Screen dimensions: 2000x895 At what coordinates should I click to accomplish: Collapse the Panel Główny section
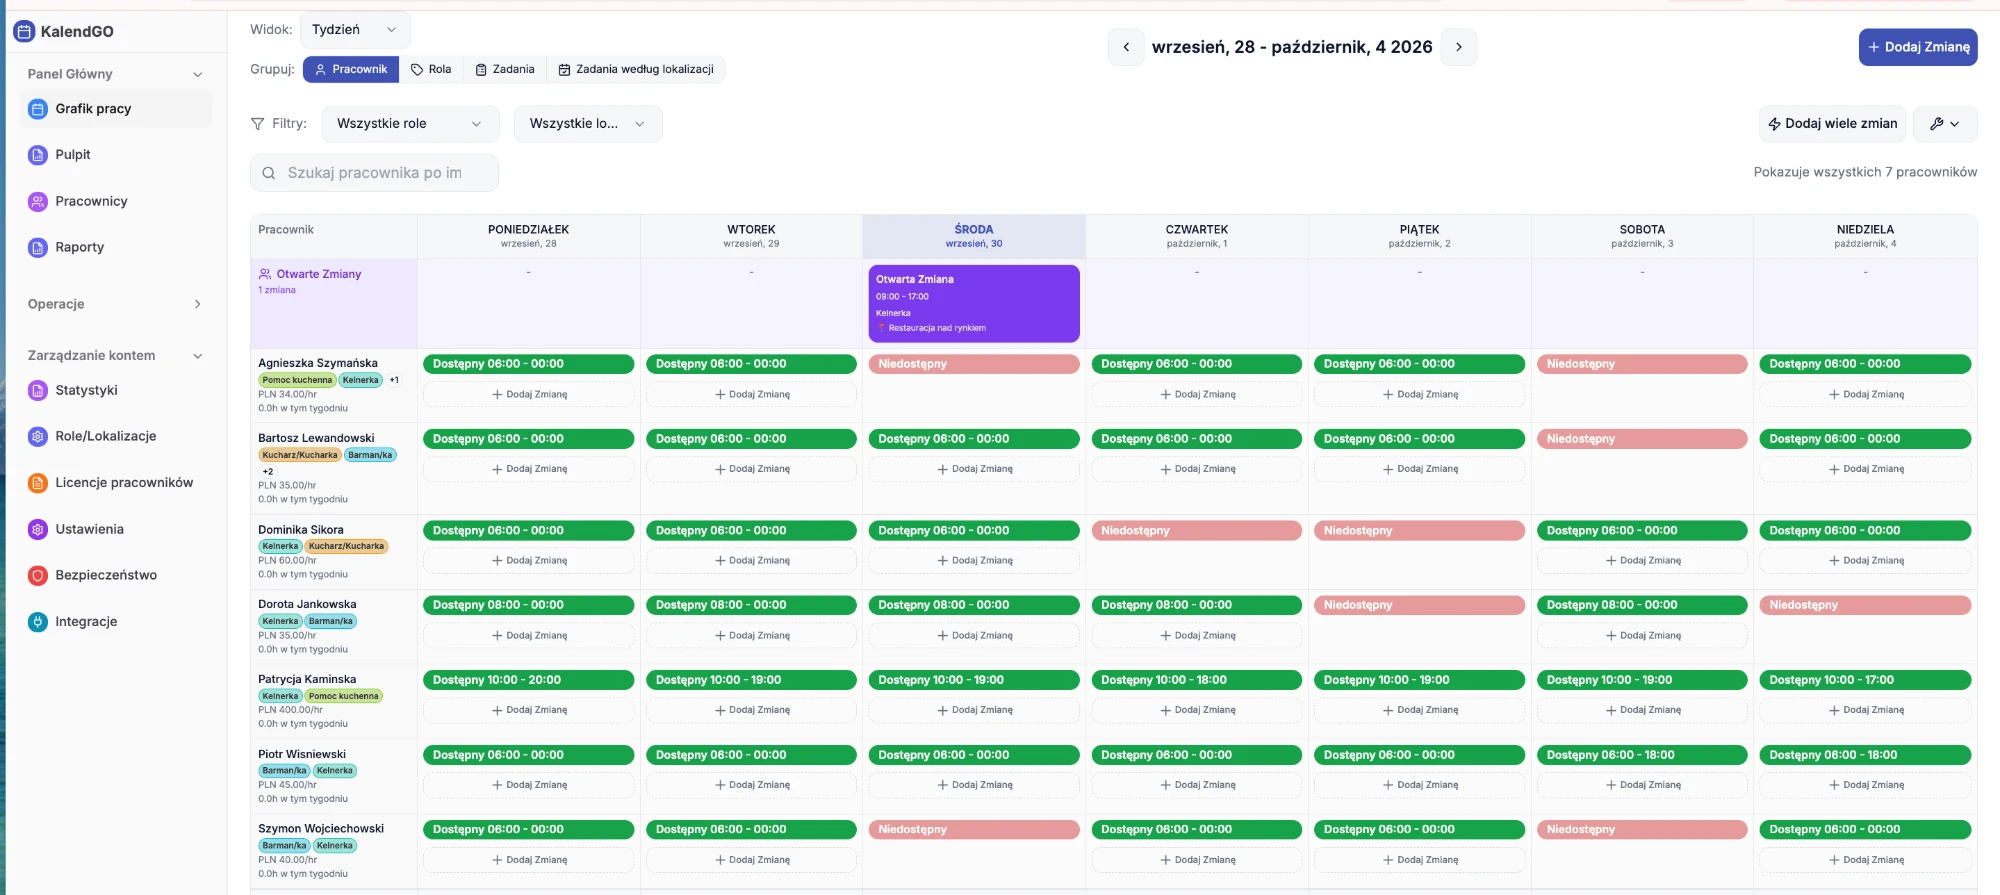pyautogui.click(x=198, y=74)
